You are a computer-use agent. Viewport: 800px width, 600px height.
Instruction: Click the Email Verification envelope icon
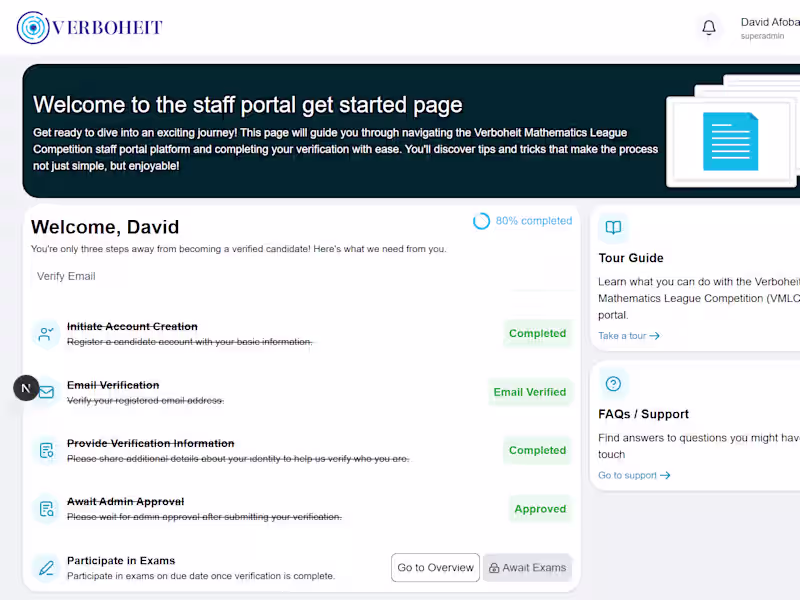46,391
